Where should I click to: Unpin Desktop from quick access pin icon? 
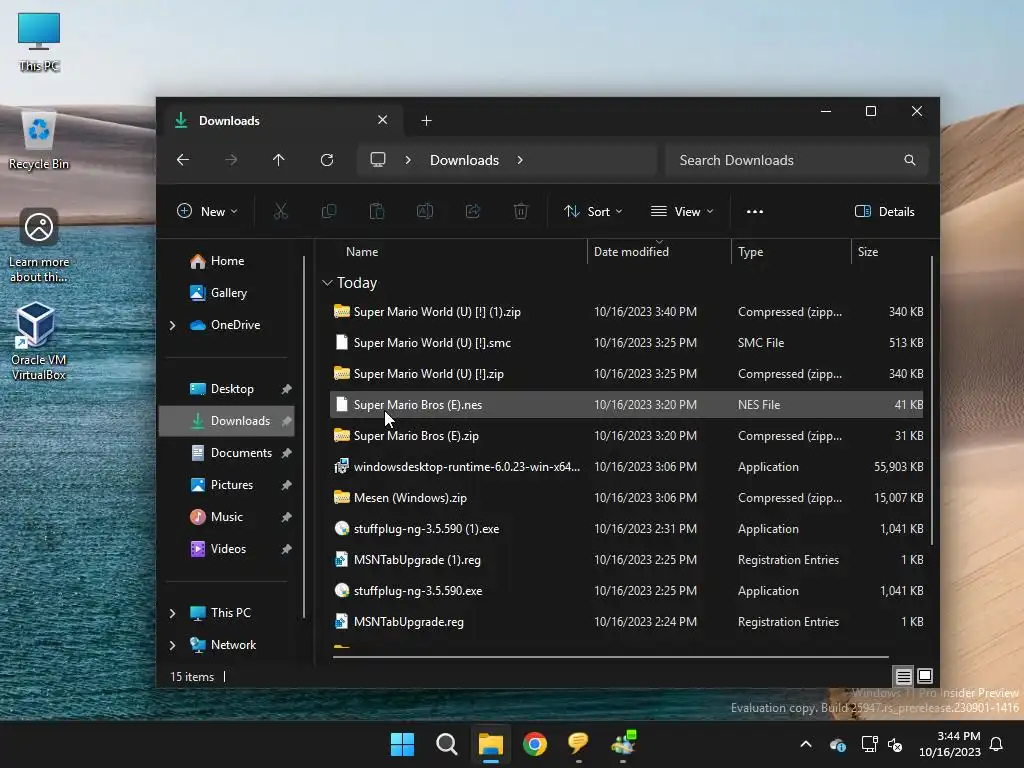point(286,389)
